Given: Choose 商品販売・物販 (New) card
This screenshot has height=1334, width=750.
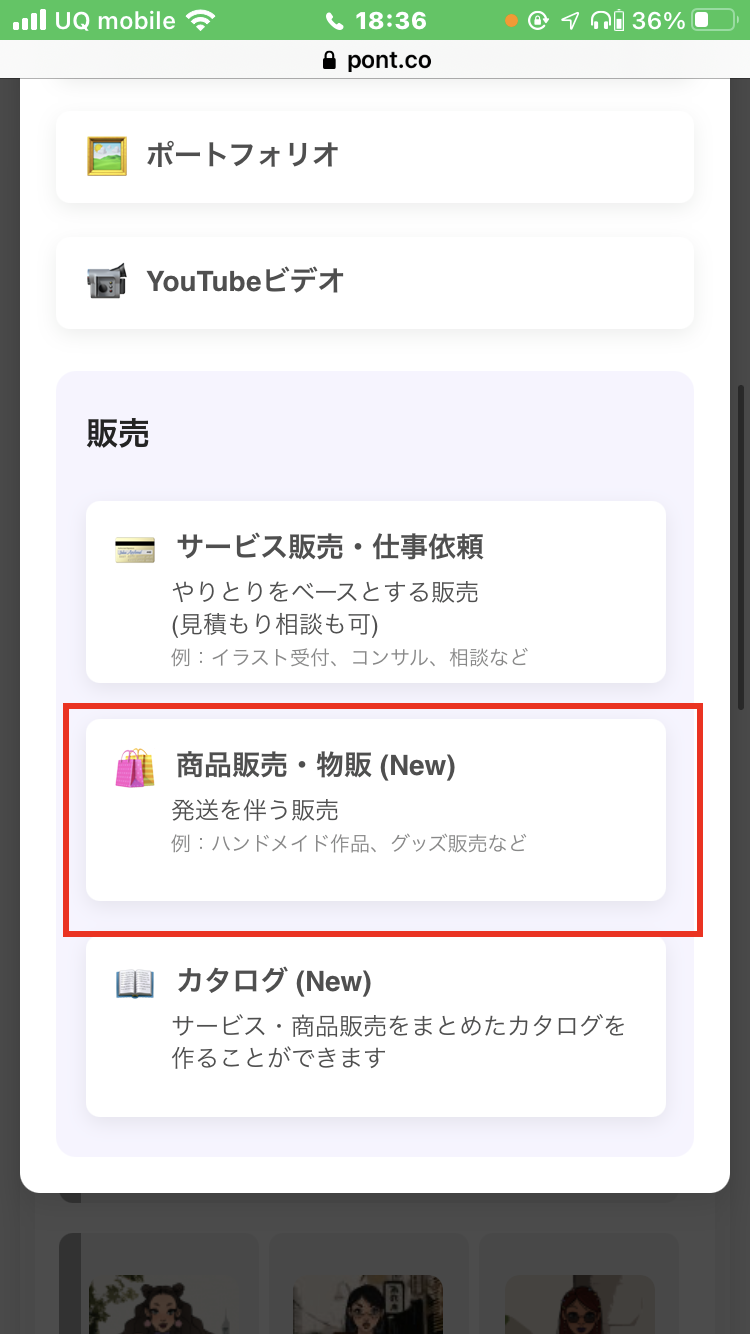Looking at the screenshot, I should 376,810.
